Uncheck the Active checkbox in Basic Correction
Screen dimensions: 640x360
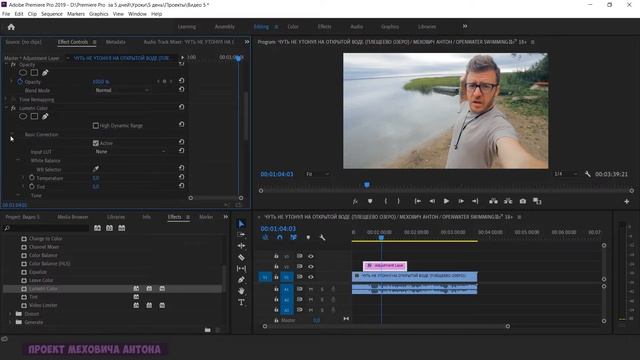tap(96, 143)
